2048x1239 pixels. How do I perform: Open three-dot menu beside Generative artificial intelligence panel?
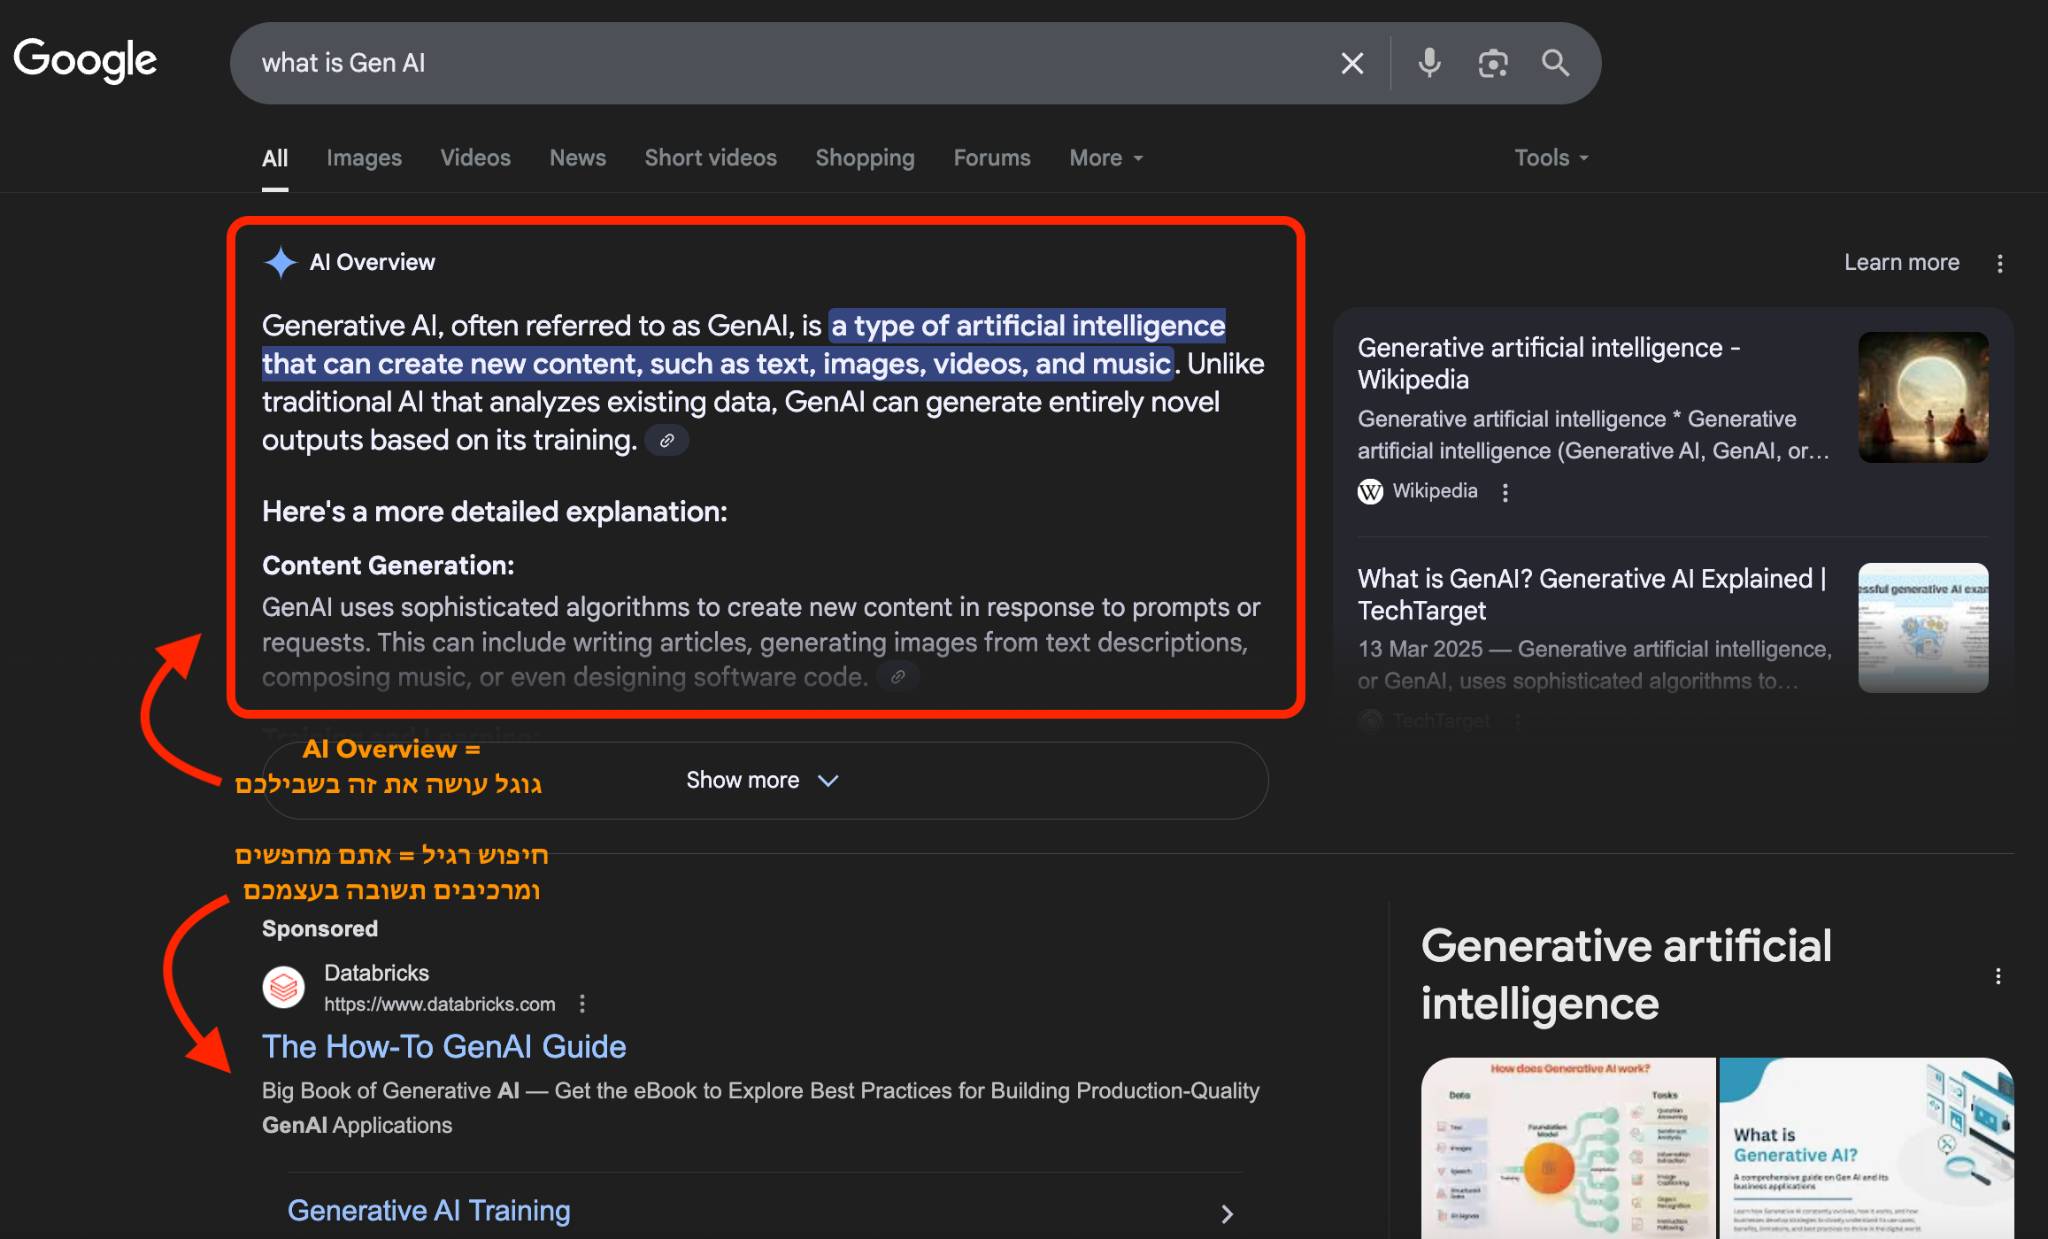pos(1998,976)
